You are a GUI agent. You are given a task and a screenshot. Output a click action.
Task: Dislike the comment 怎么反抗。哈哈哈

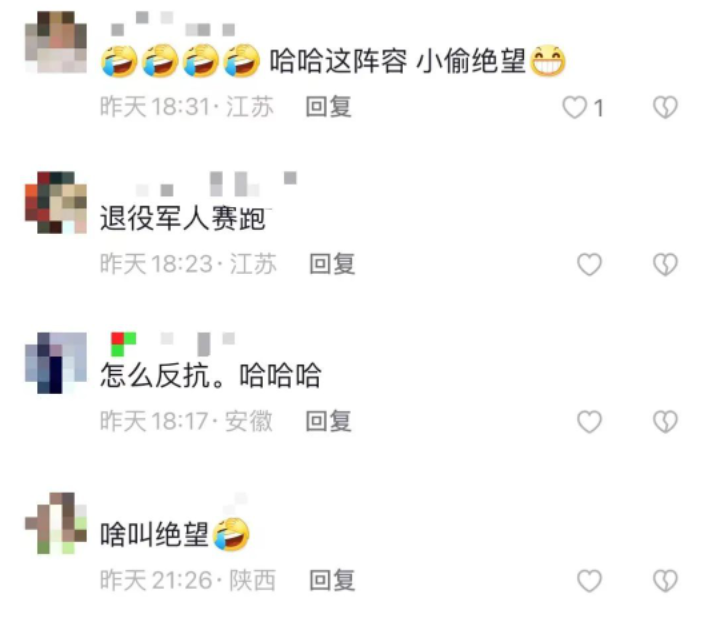[x=666, y=421]
